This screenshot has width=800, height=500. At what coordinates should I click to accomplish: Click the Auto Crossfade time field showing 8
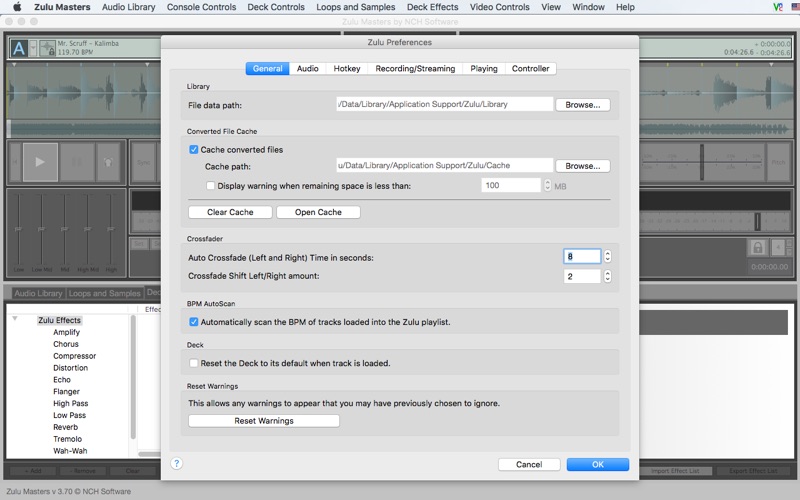582,256
